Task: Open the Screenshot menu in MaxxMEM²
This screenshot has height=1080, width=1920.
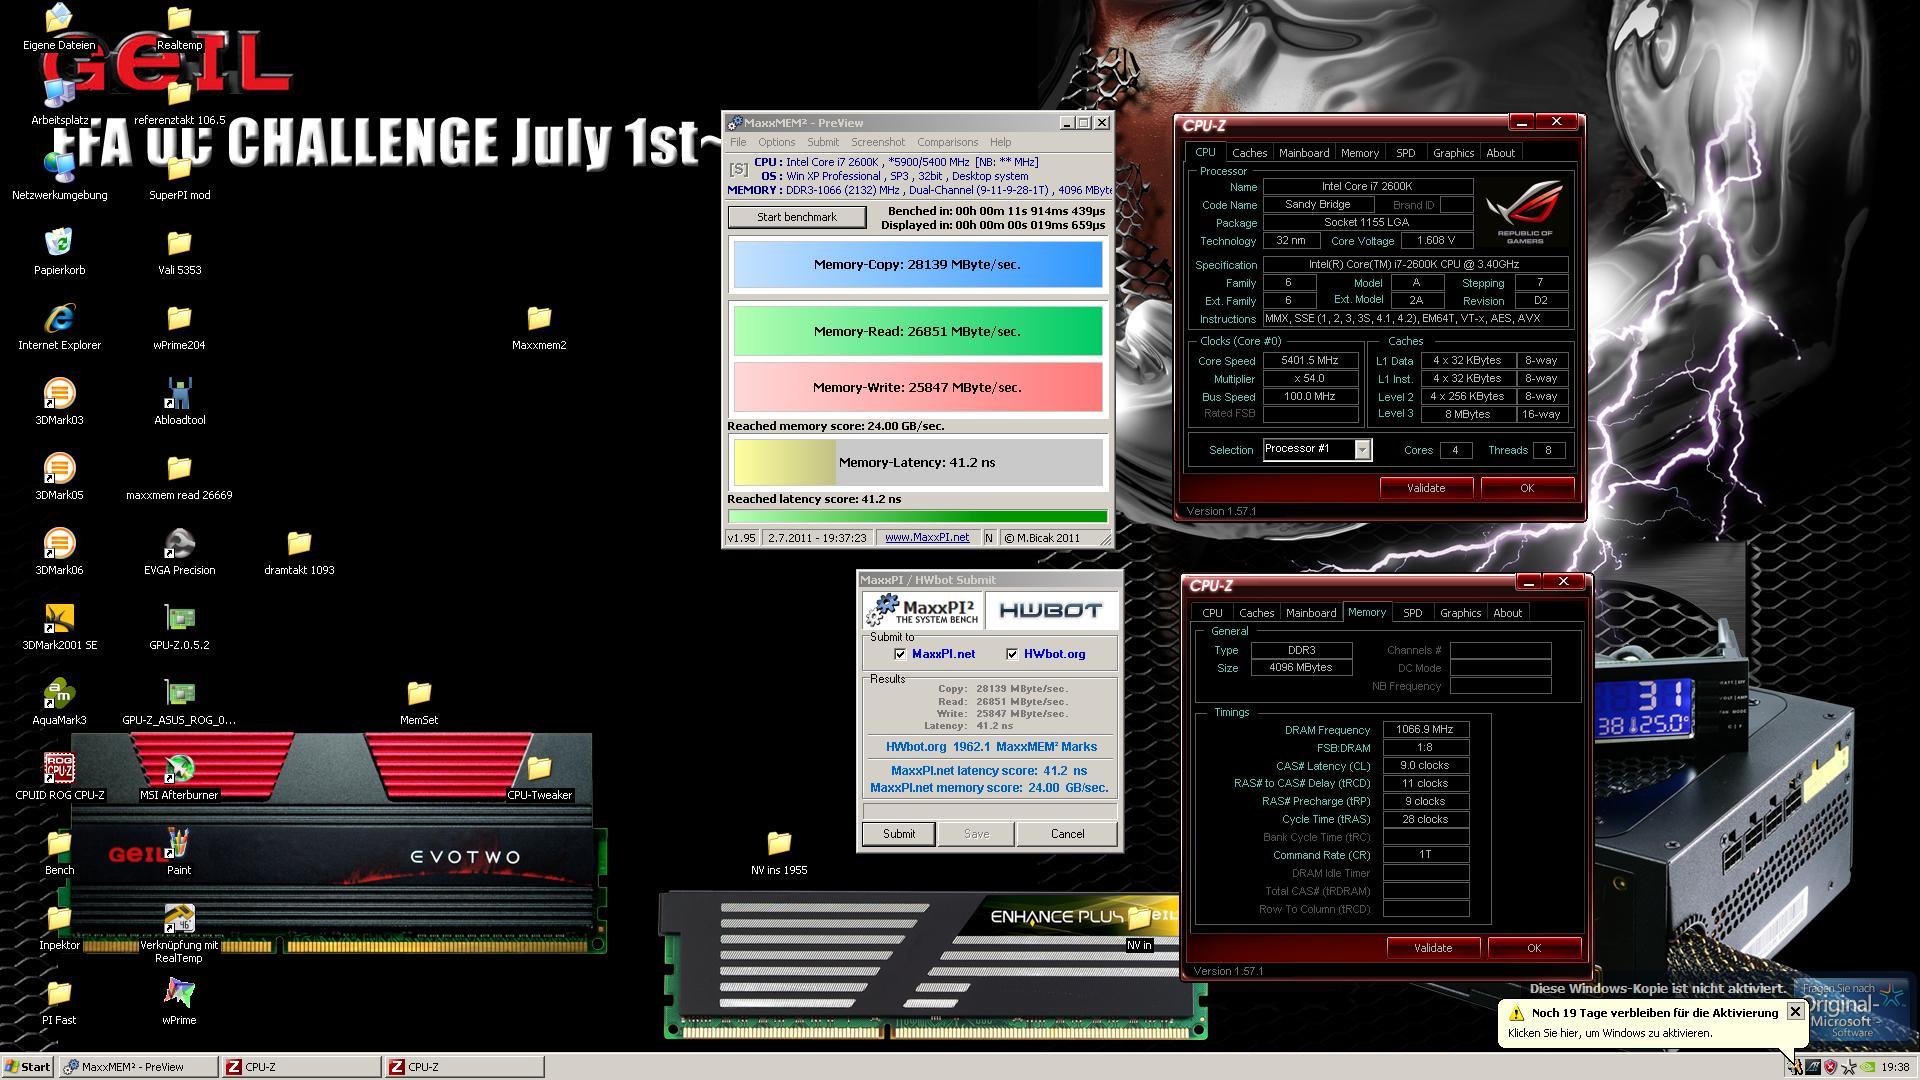Action: (877, 142)
